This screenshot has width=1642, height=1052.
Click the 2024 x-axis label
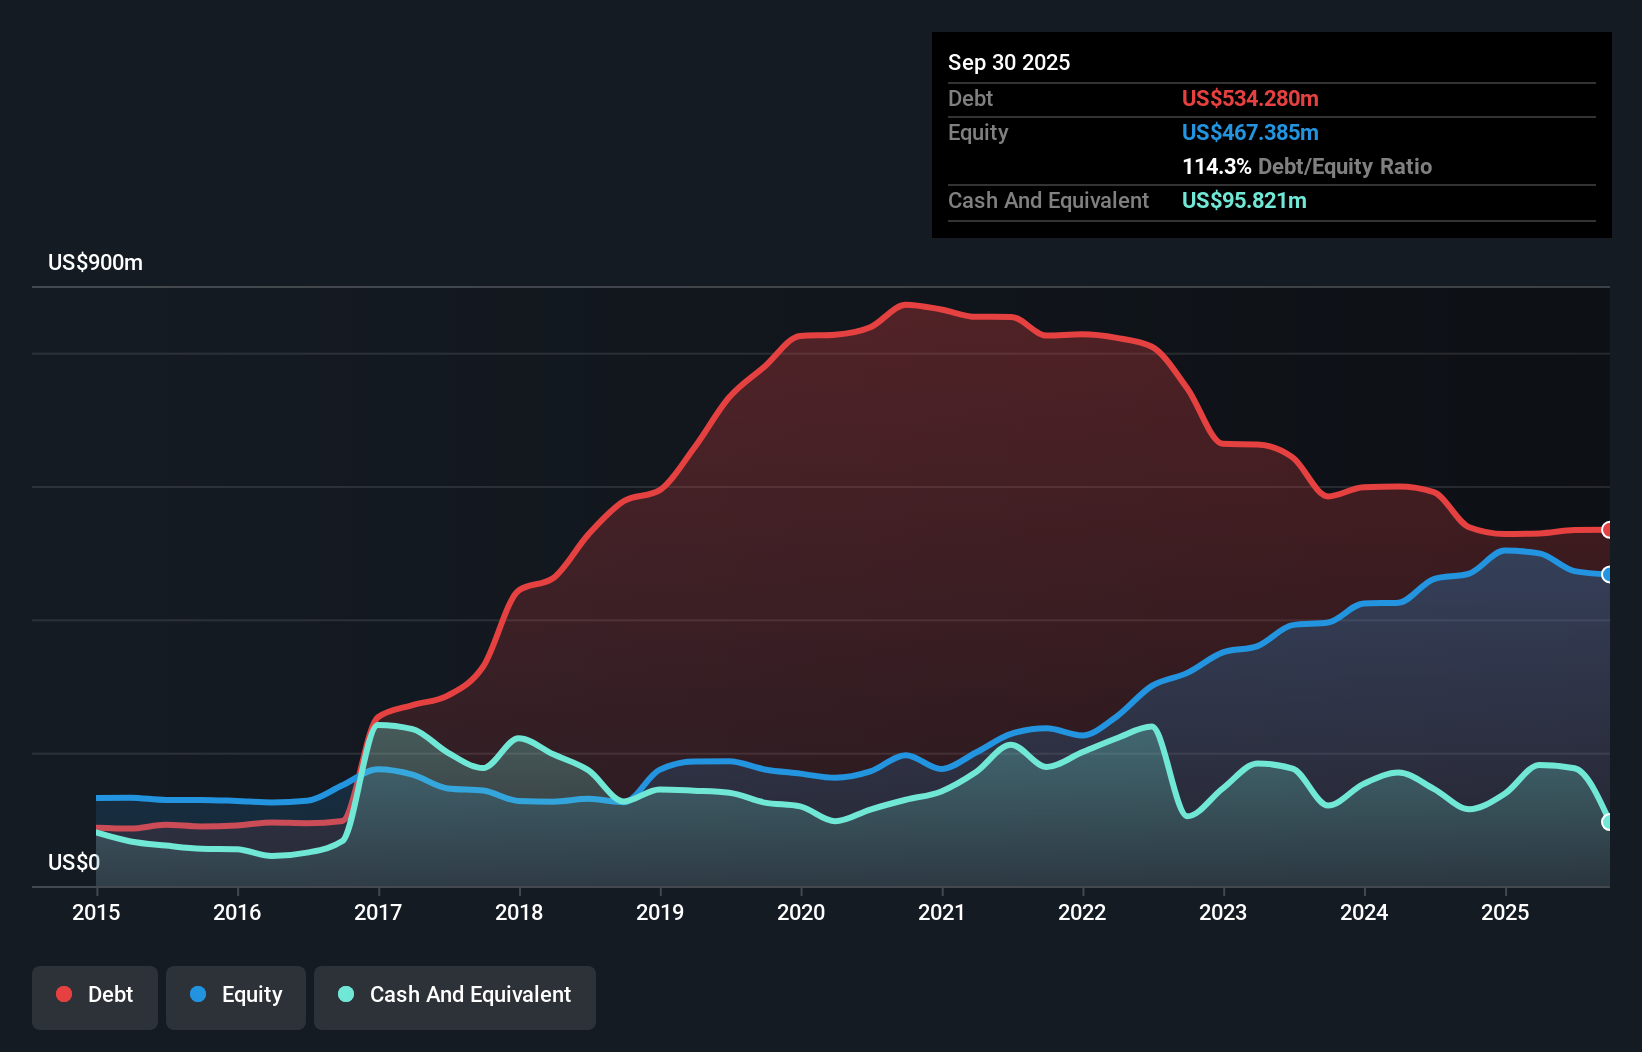(1364, 912)
